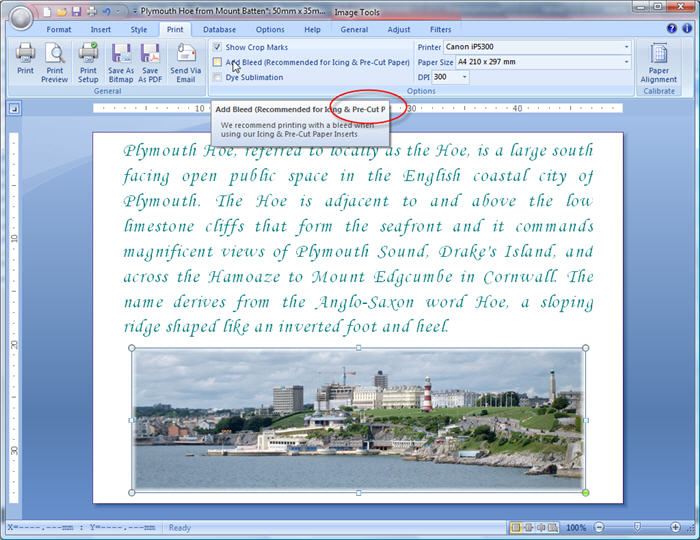Click the round application menu button
Screen dimensions: 700x540
[x=19, y=16]
